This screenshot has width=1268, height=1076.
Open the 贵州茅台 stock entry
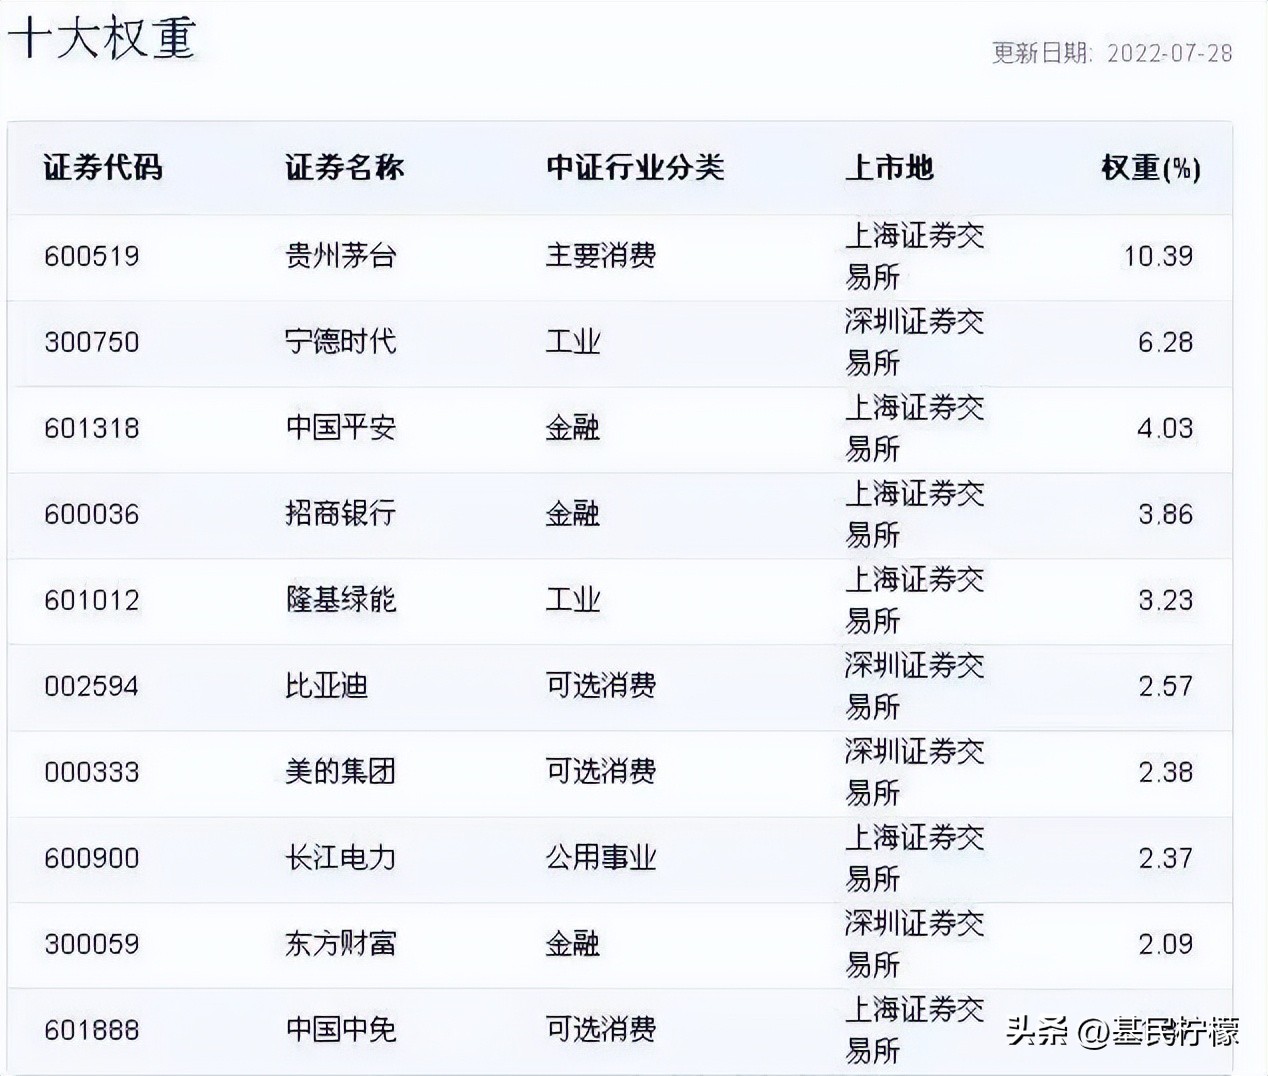(x=343, y=255)
